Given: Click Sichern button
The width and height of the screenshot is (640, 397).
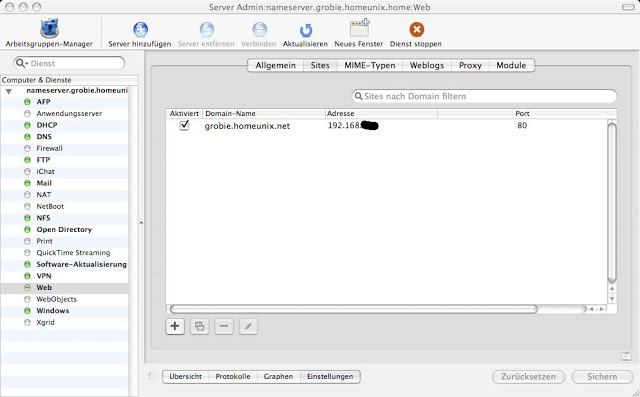Looking at the screenshot, I should [x=602, y=377].
